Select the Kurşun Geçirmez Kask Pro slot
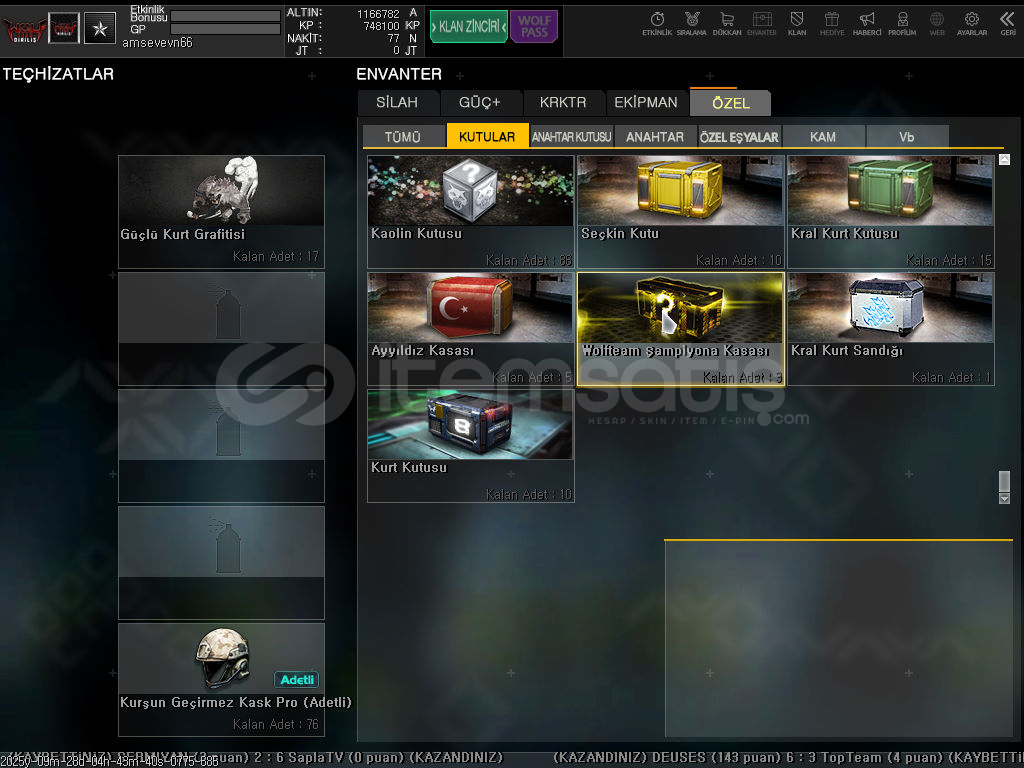 click(221, 679)
